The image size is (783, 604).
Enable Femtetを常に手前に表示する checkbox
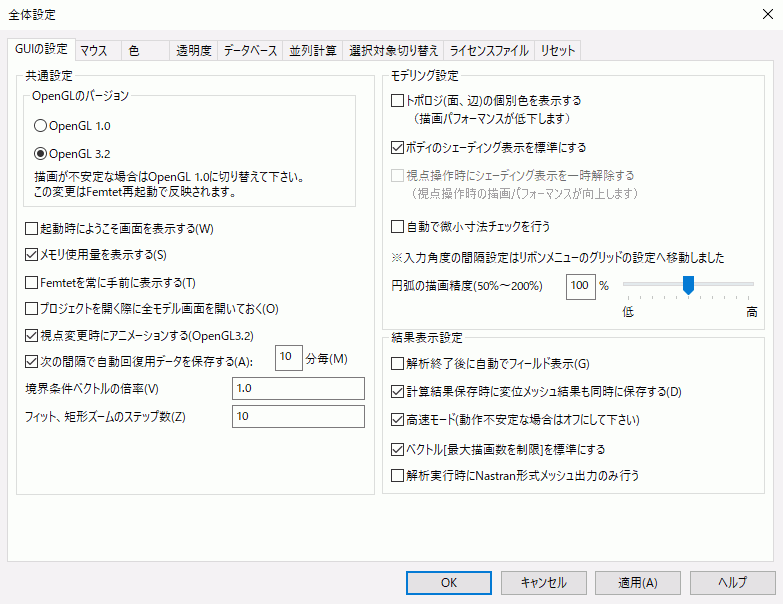32,282
